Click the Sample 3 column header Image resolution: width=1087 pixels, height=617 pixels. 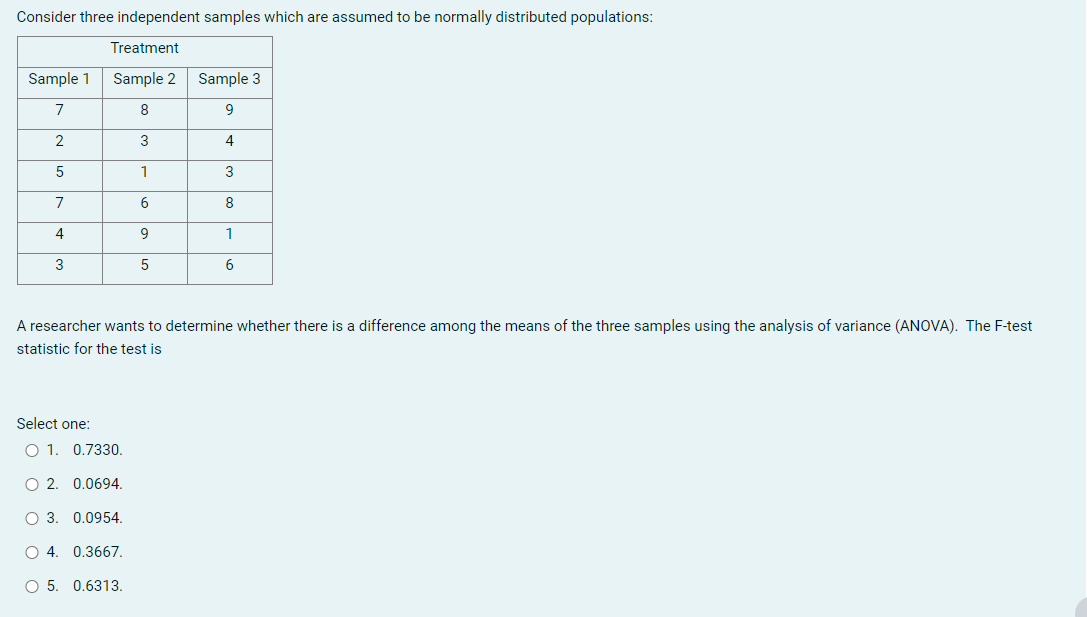coord(229,79)
